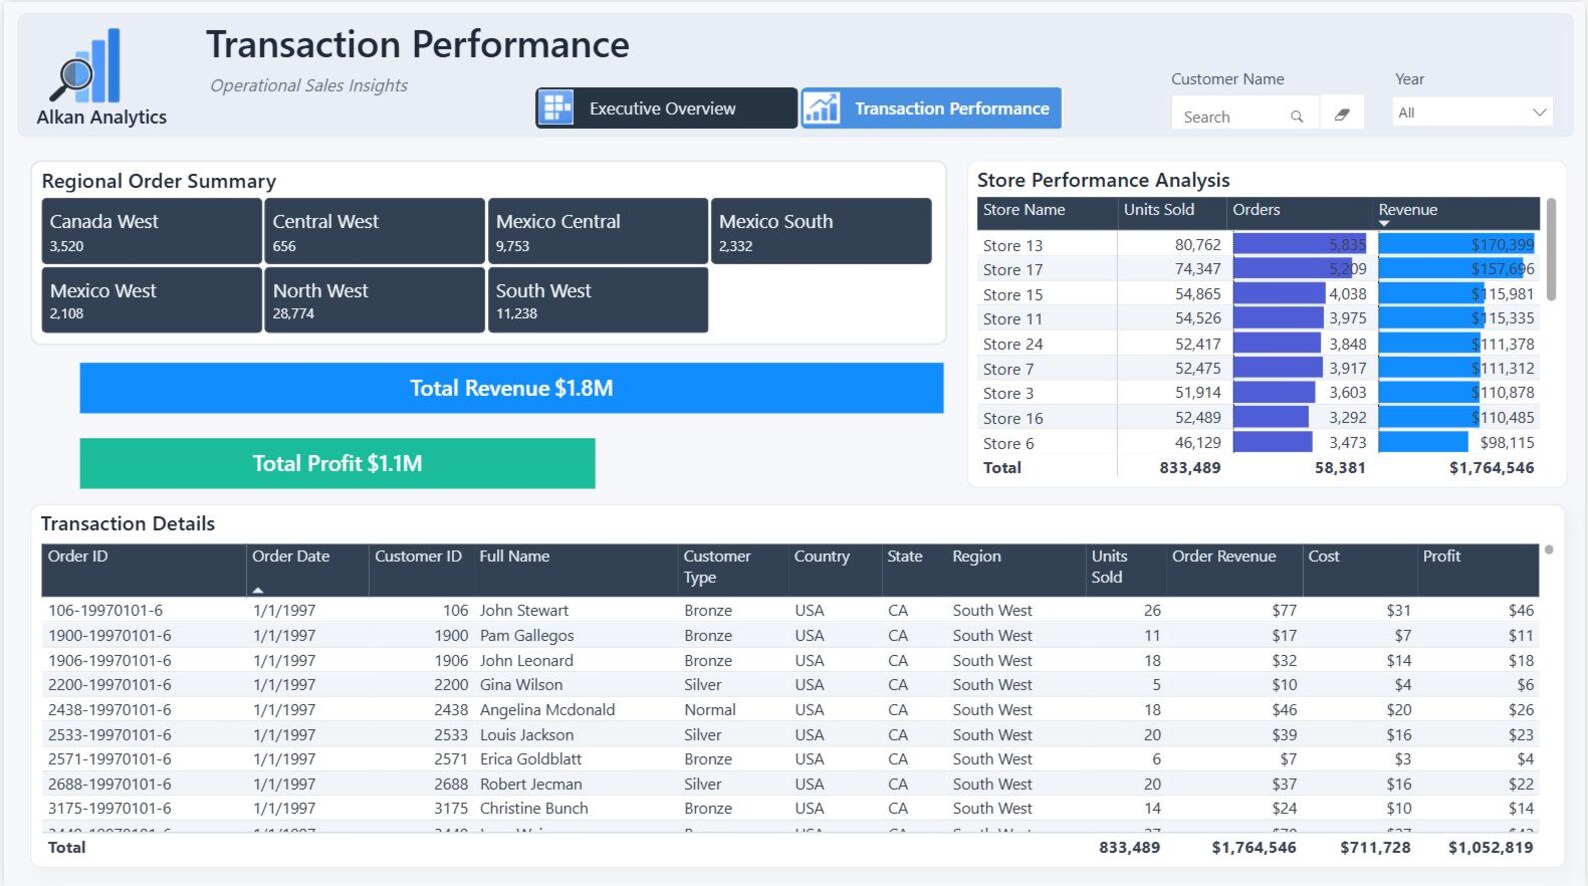The height and width of the screenshot is (886, 1588).
Task: Click customer name Angelina Mcdonald
Action: [x=547, y=710]
